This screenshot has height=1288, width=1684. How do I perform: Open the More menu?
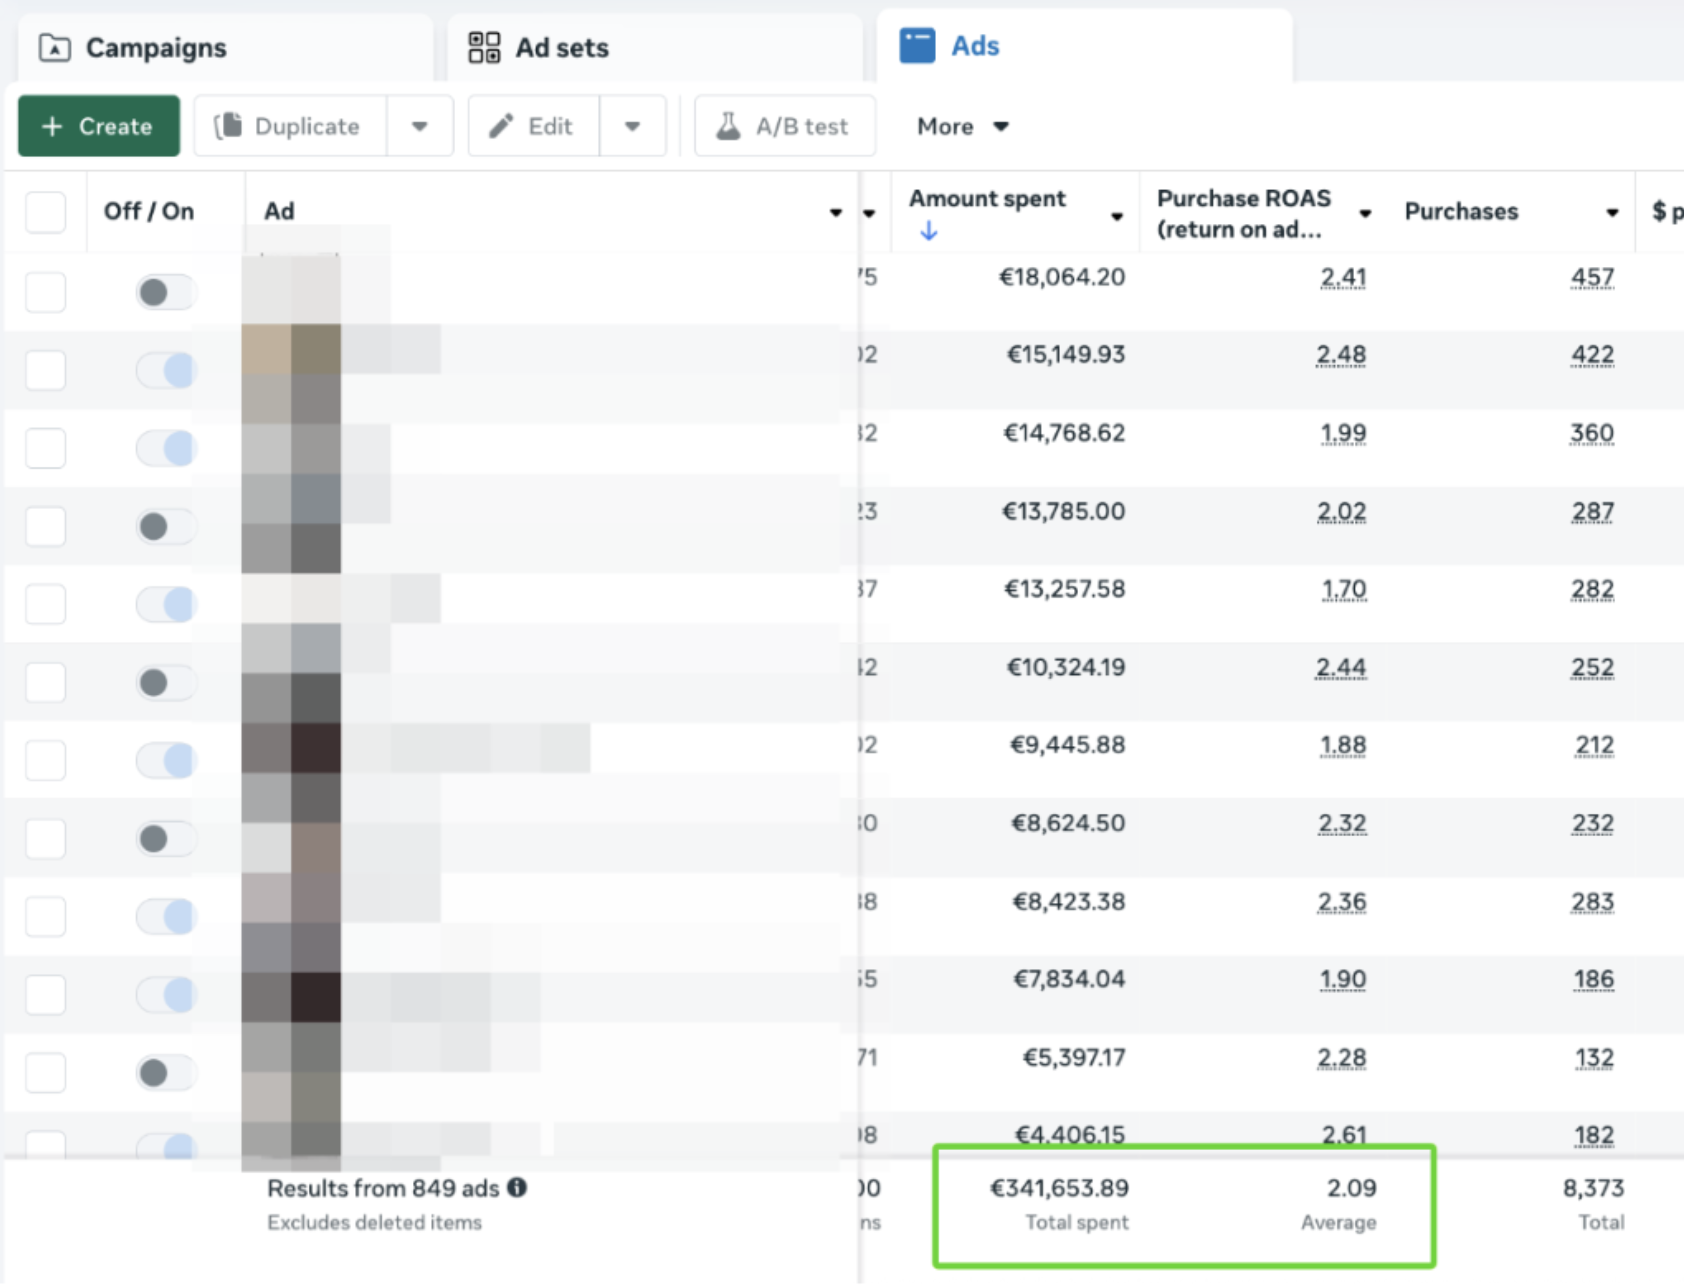[x=962, y=126]
